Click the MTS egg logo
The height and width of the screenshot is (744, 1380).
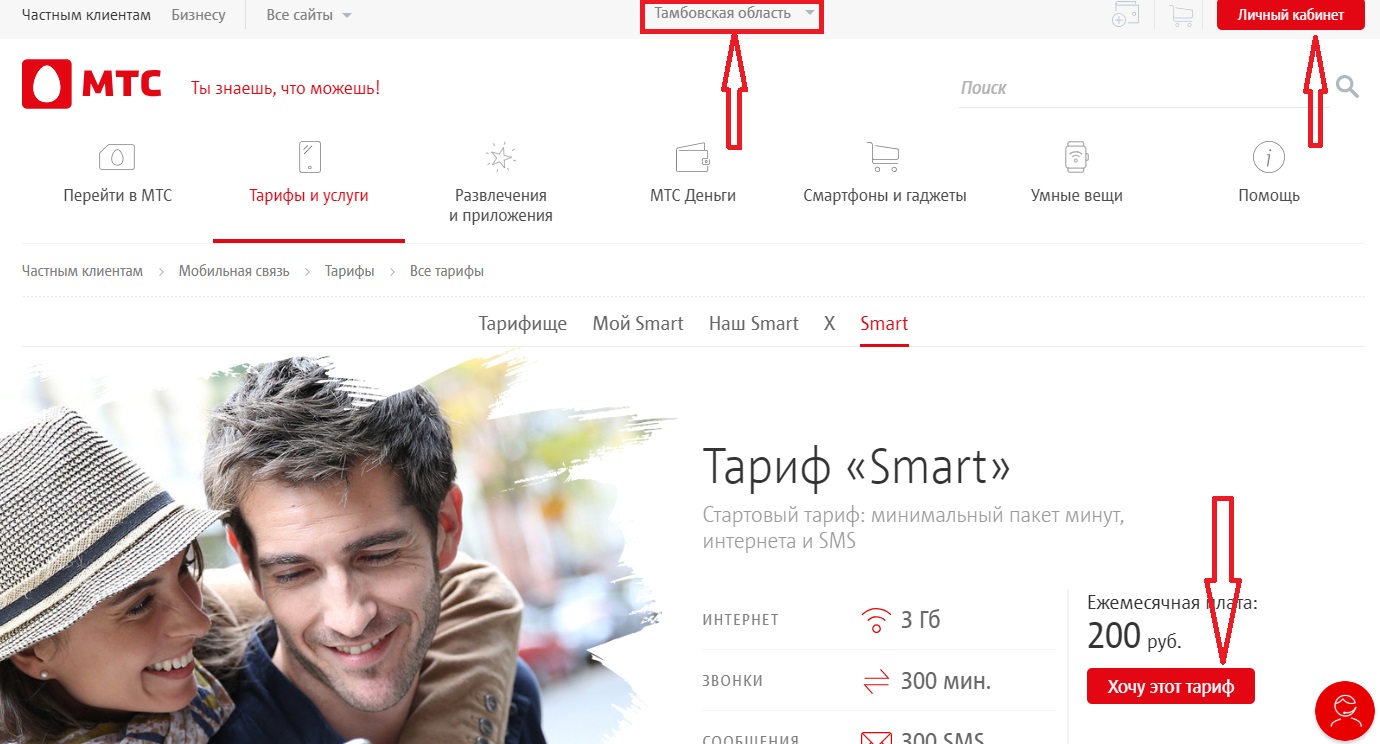(47, 84)
